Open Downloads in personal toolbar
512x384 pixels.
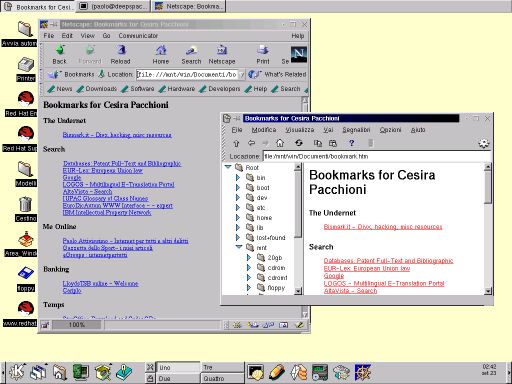tap(97, 89)
